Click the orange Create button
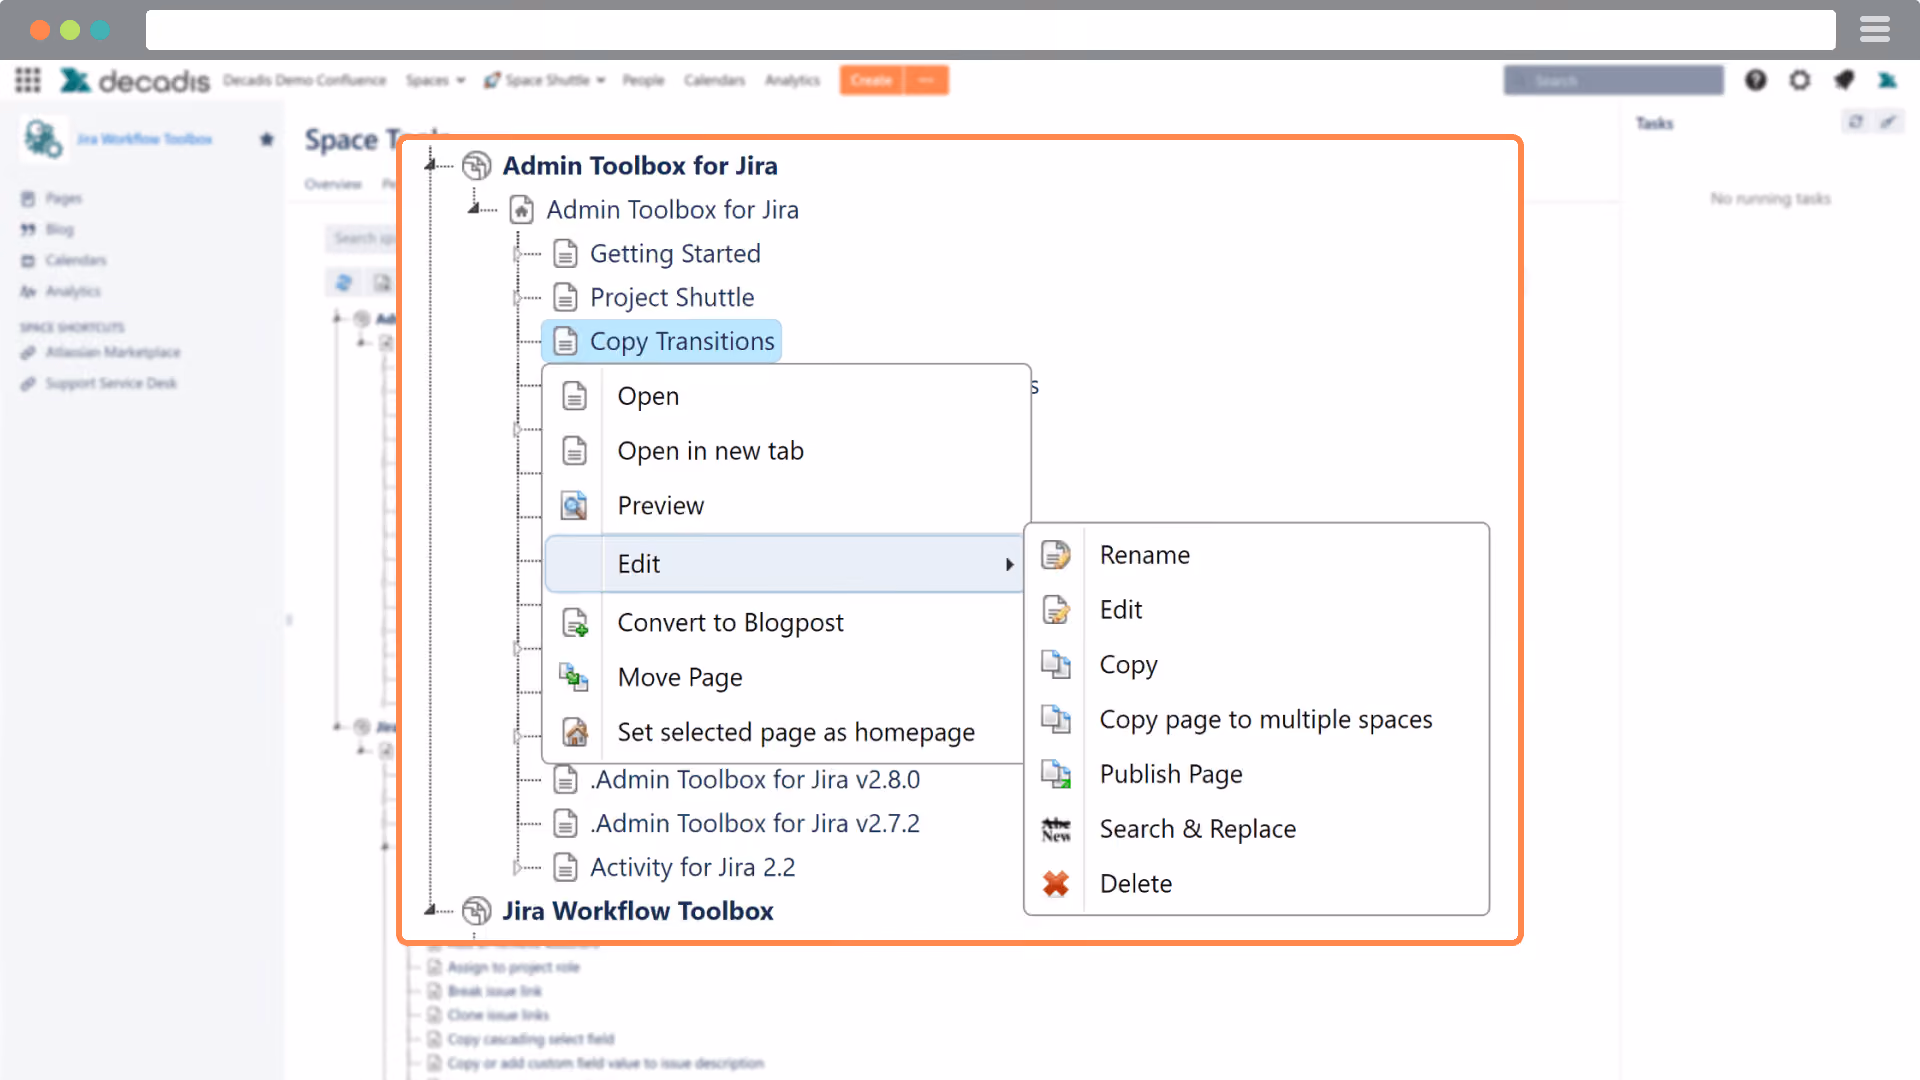The width and height of the screenshot is (1920, 1080). (x=871, y=80)
